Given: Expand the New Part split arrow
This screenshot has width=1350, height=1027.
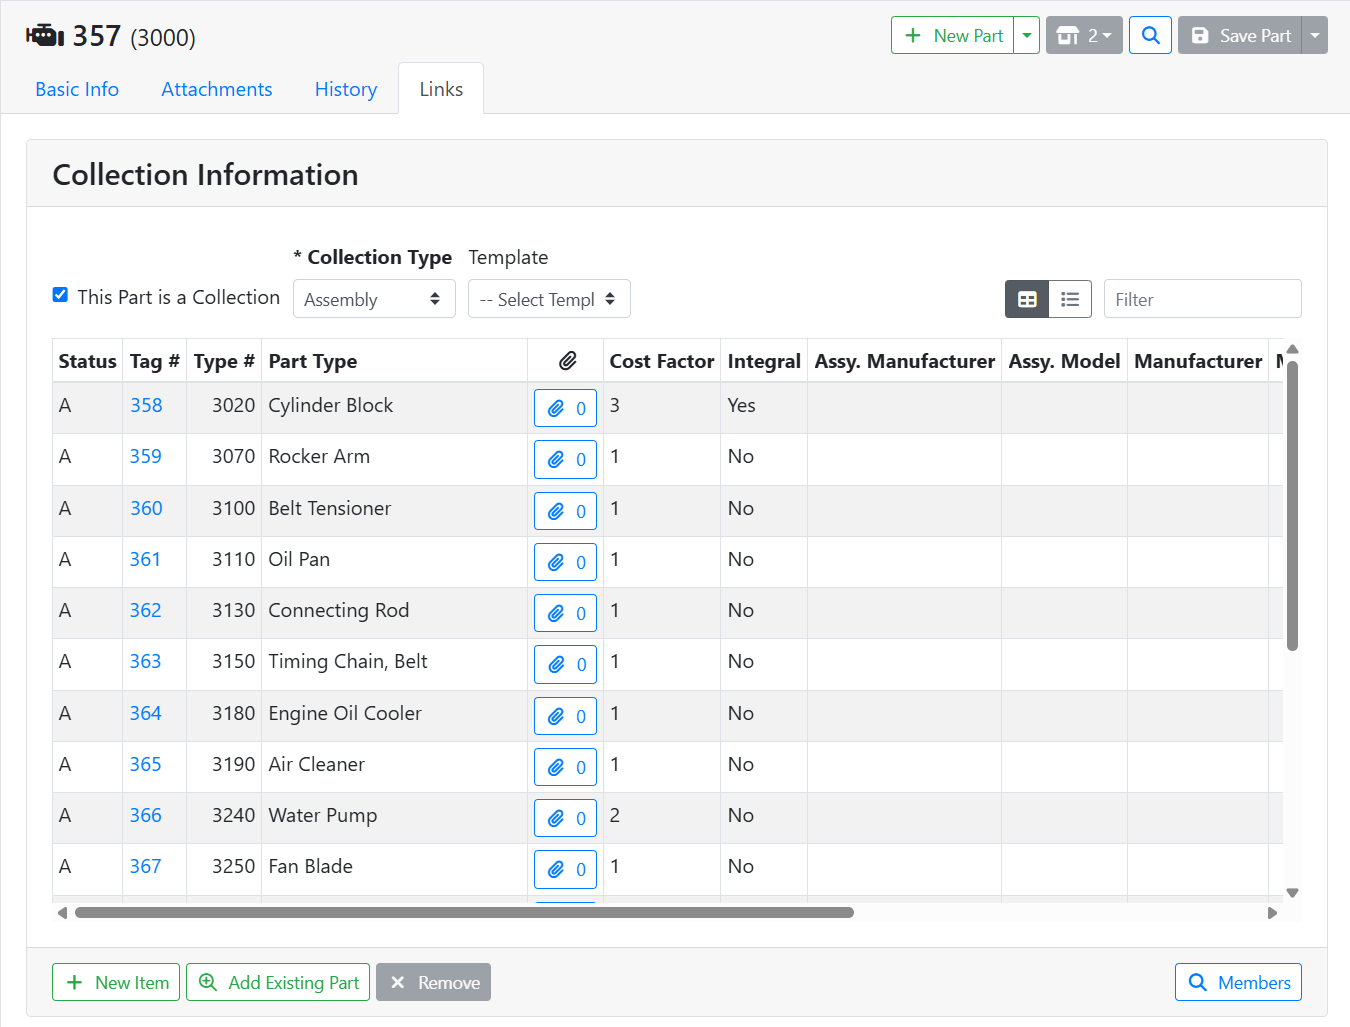Looking at the screenshot, I should 1027,36.
